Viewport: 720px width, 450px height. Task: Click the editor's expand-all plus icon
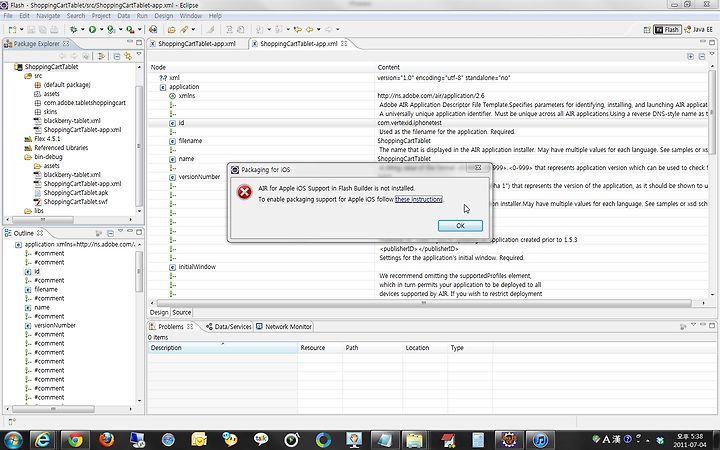pos(690,56)
